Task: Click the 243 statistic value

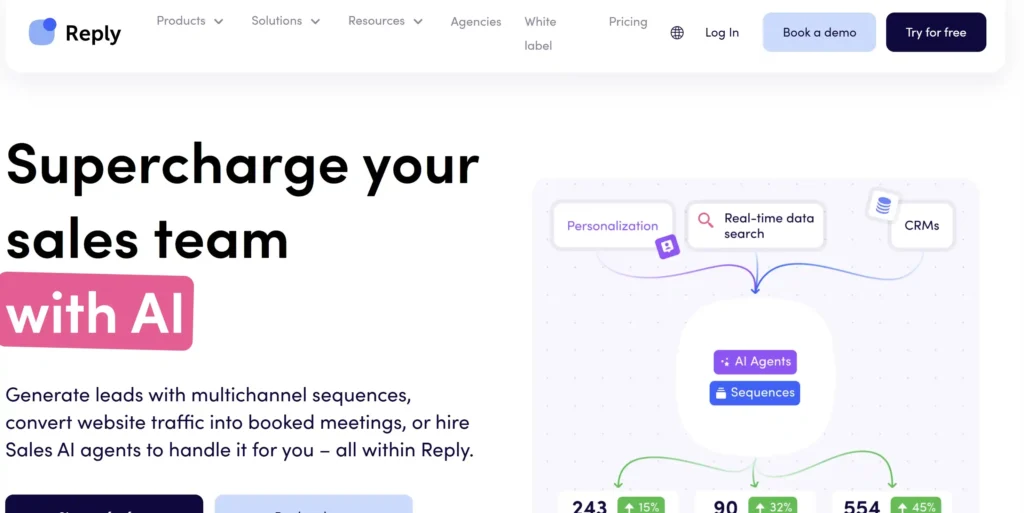Action: click(x=589, y=506)
